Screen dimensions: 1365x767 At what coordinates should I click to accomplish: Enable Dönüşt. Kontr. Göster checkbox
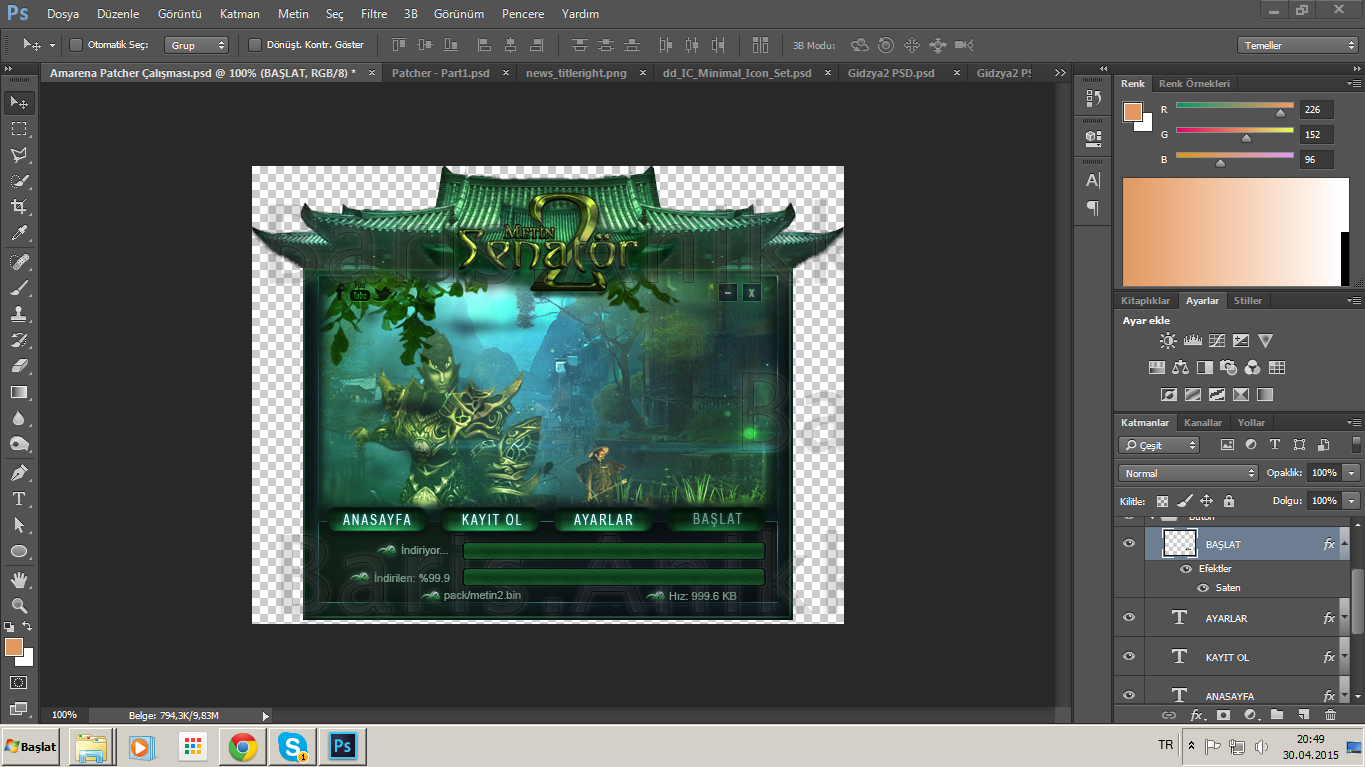(255, 45)
